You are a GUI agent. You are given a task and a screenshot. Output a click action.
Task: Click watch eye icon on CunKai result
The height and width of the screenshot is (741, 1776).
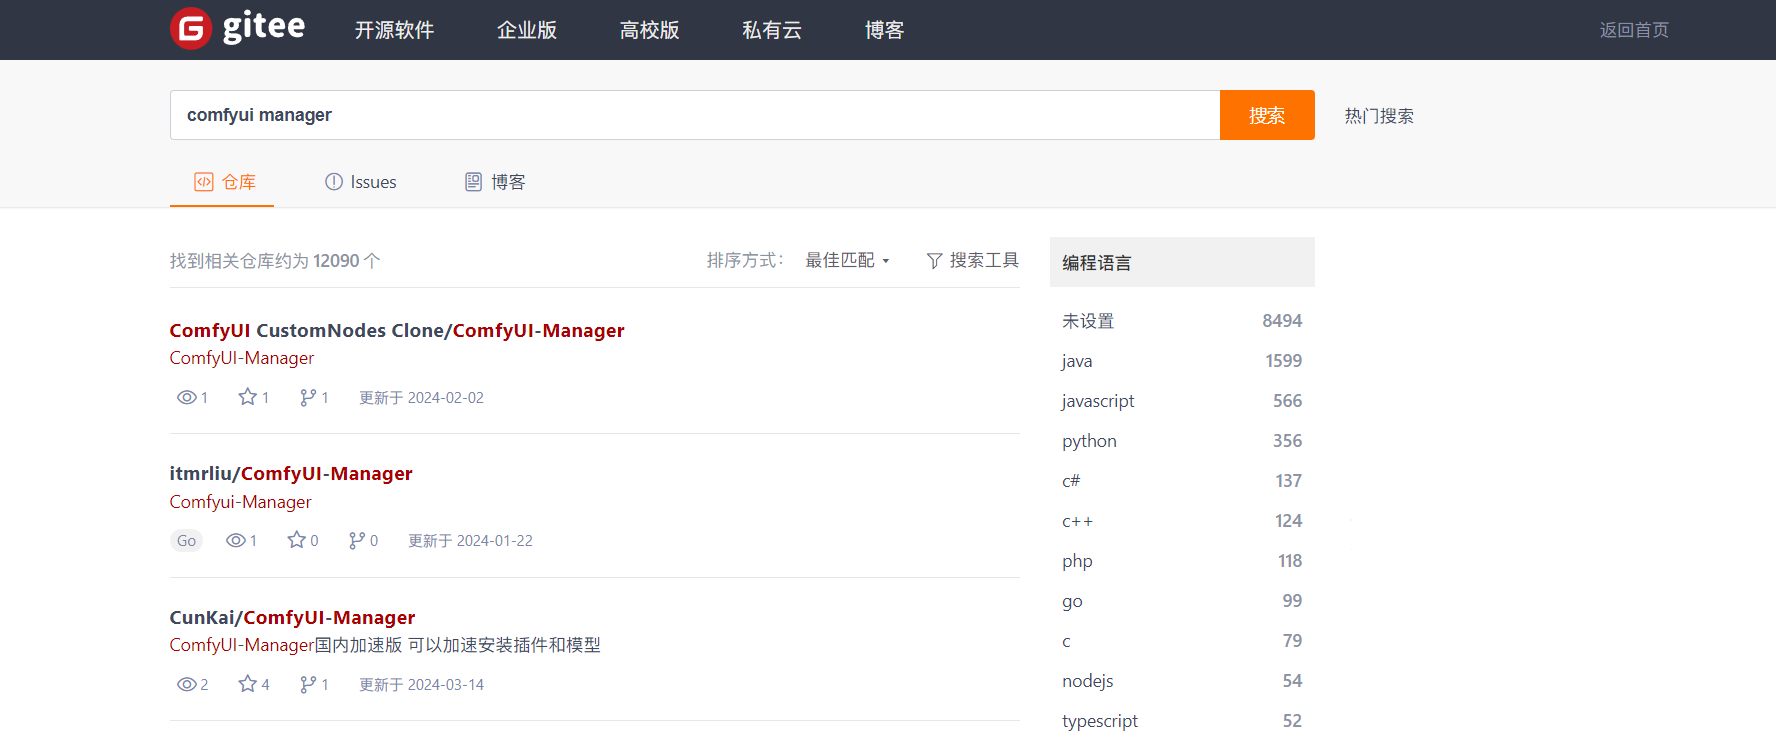pos(186,684)
